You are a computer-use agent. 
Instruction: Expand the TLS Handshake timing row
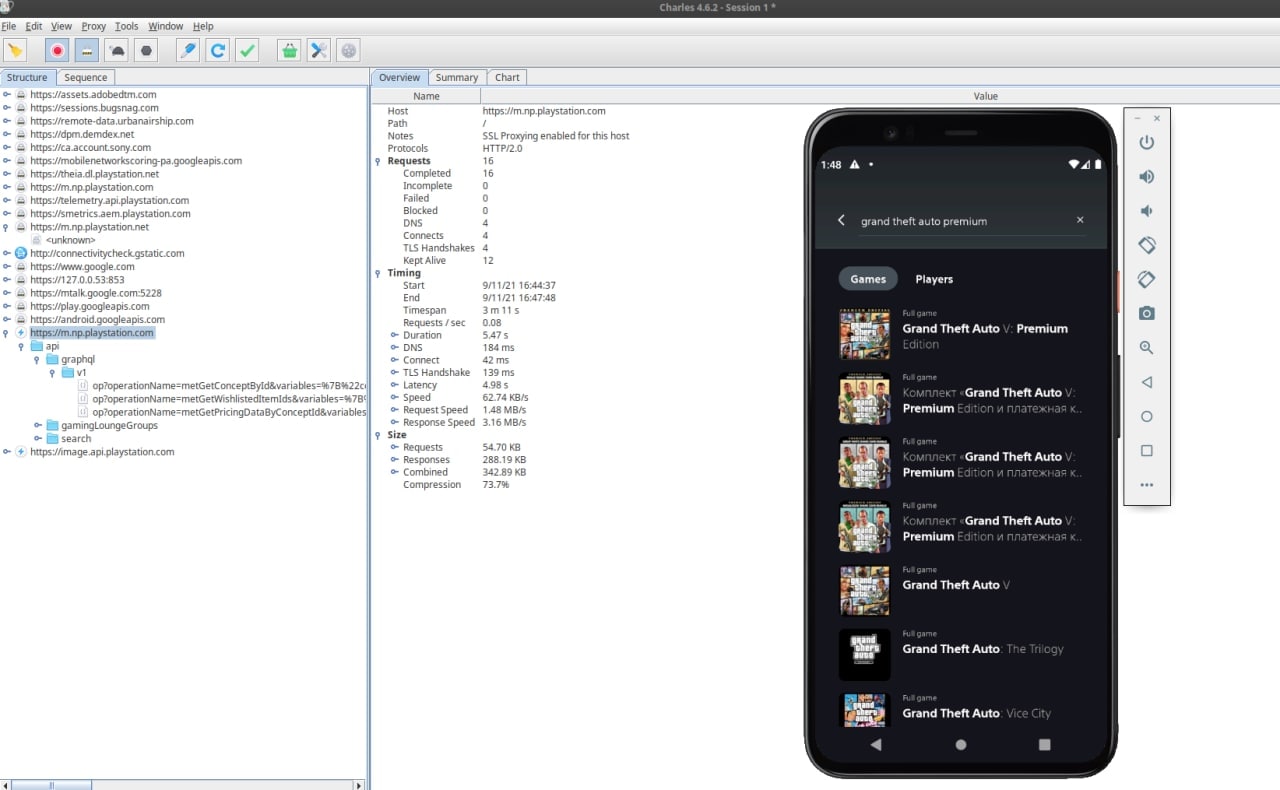(394, 372)
